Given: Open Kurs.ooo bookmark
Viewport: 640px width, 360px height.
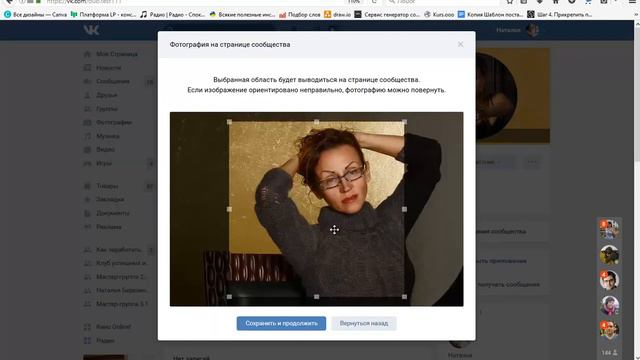Looking at the screenshot, I should coord(439,14).
